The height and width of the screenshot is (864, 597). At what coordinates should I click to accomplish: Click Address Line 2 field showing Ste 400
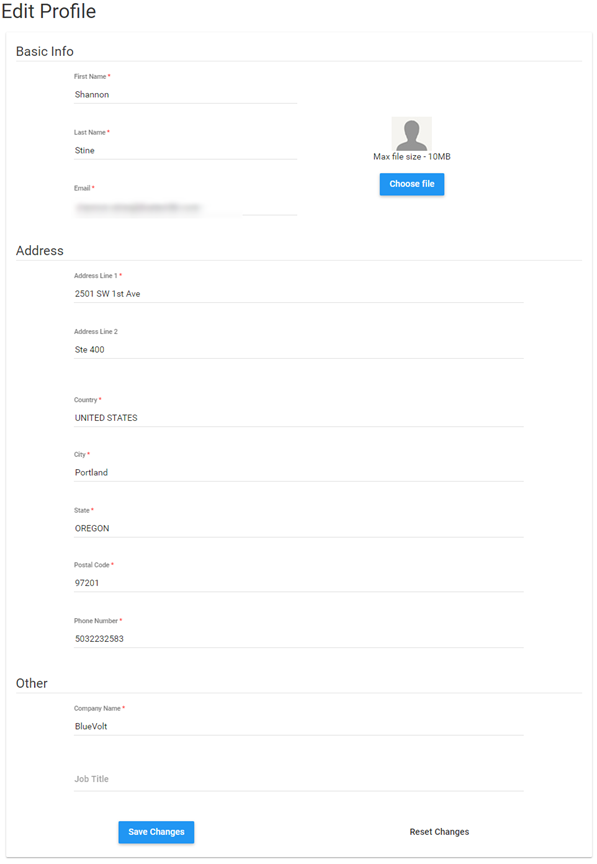pos(299,350)
